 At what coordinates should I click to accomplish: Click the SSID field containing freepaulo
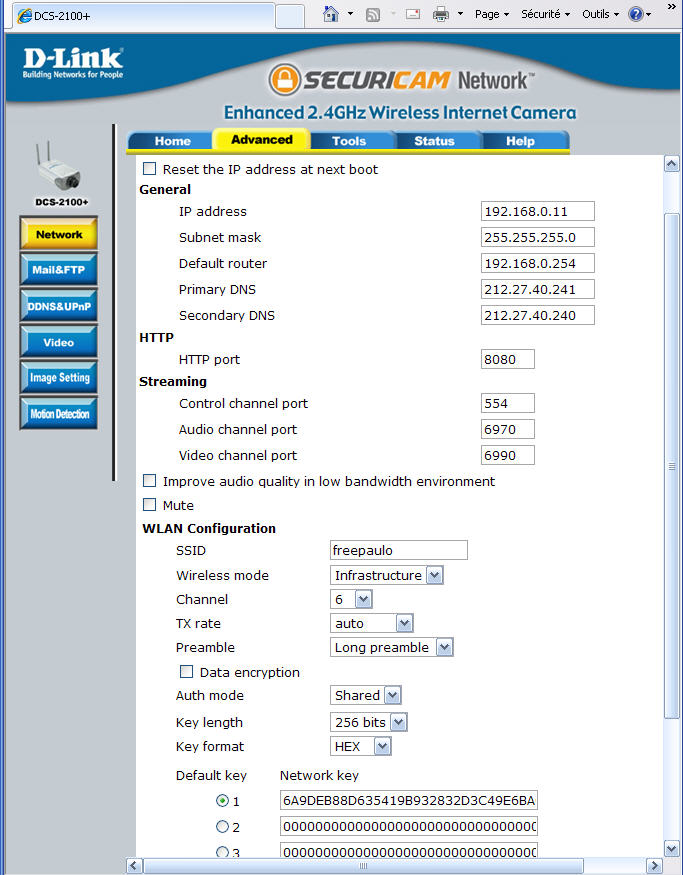[x=398, y=550]
